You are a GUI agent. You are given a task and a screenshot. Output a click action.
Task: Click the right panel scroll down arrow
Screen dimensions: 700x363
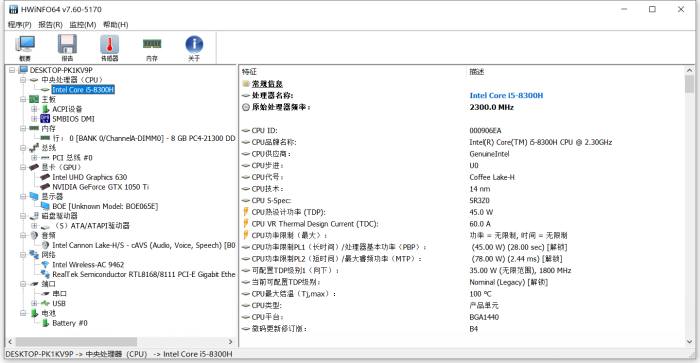pos(689,342)
